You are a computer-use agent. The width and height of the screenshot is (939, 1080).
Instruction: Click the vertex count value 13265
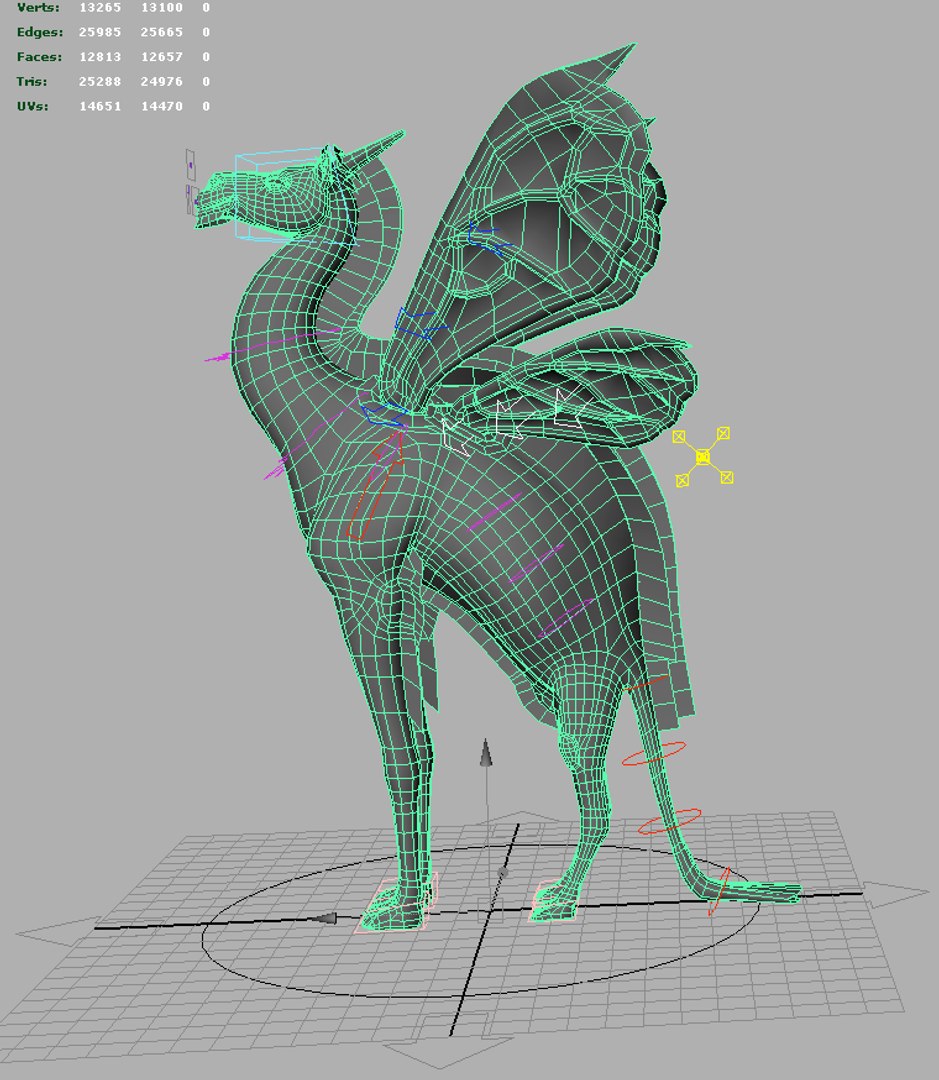pos(100,8)
